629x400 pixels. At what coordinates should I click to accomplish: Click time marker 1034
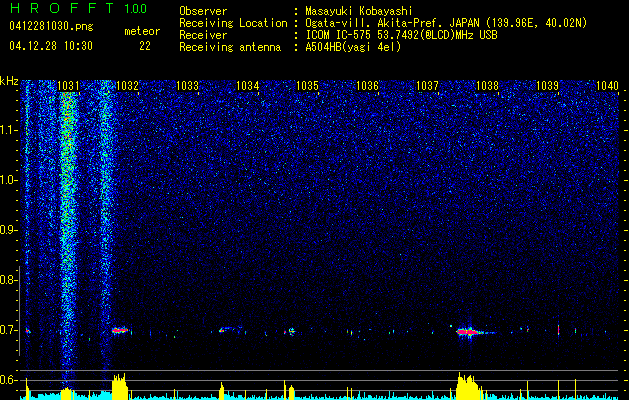tap(248, 86)
